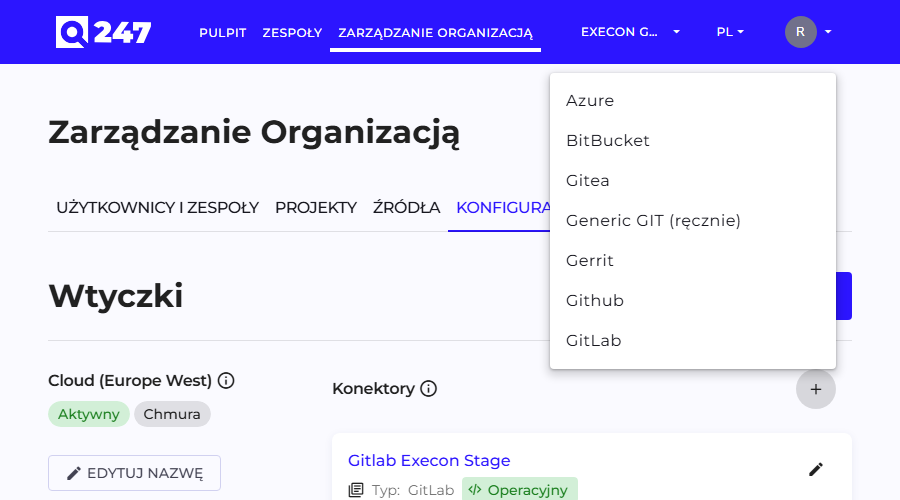The image size is (900, 500).
Task: Pick Generic GIT (ręcznie) option
Action: (693, 220)
